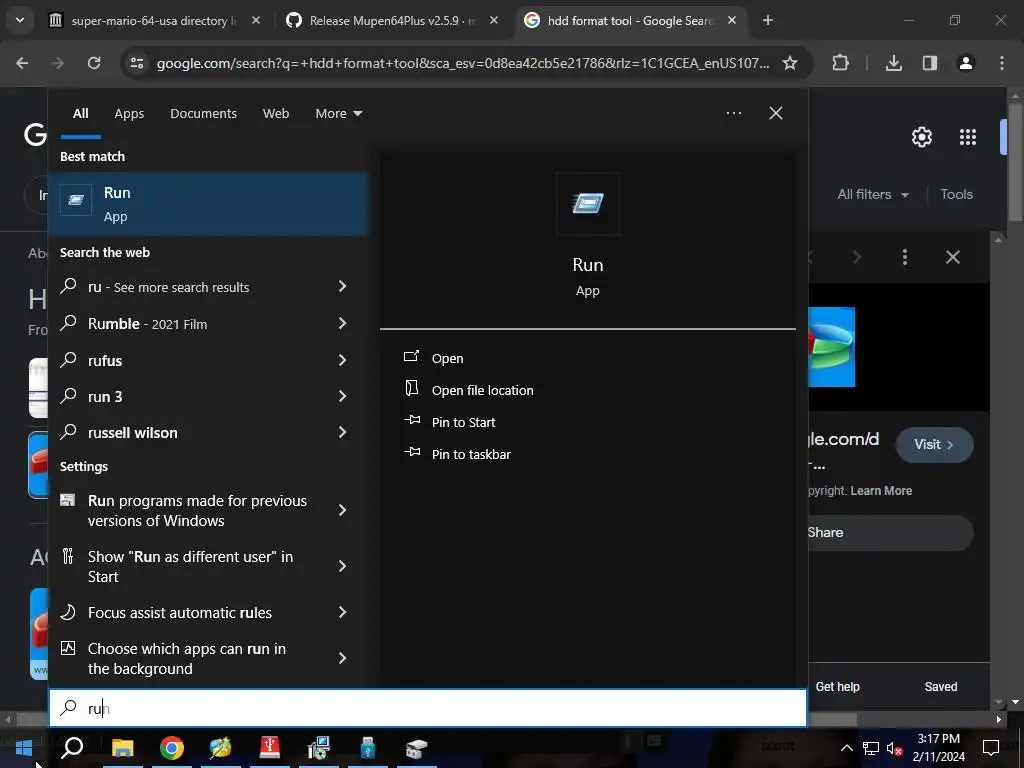This screenshot has height=768, width=1024.
Task: Open a new Chrome tab
Action: click(x=768, y=21)
